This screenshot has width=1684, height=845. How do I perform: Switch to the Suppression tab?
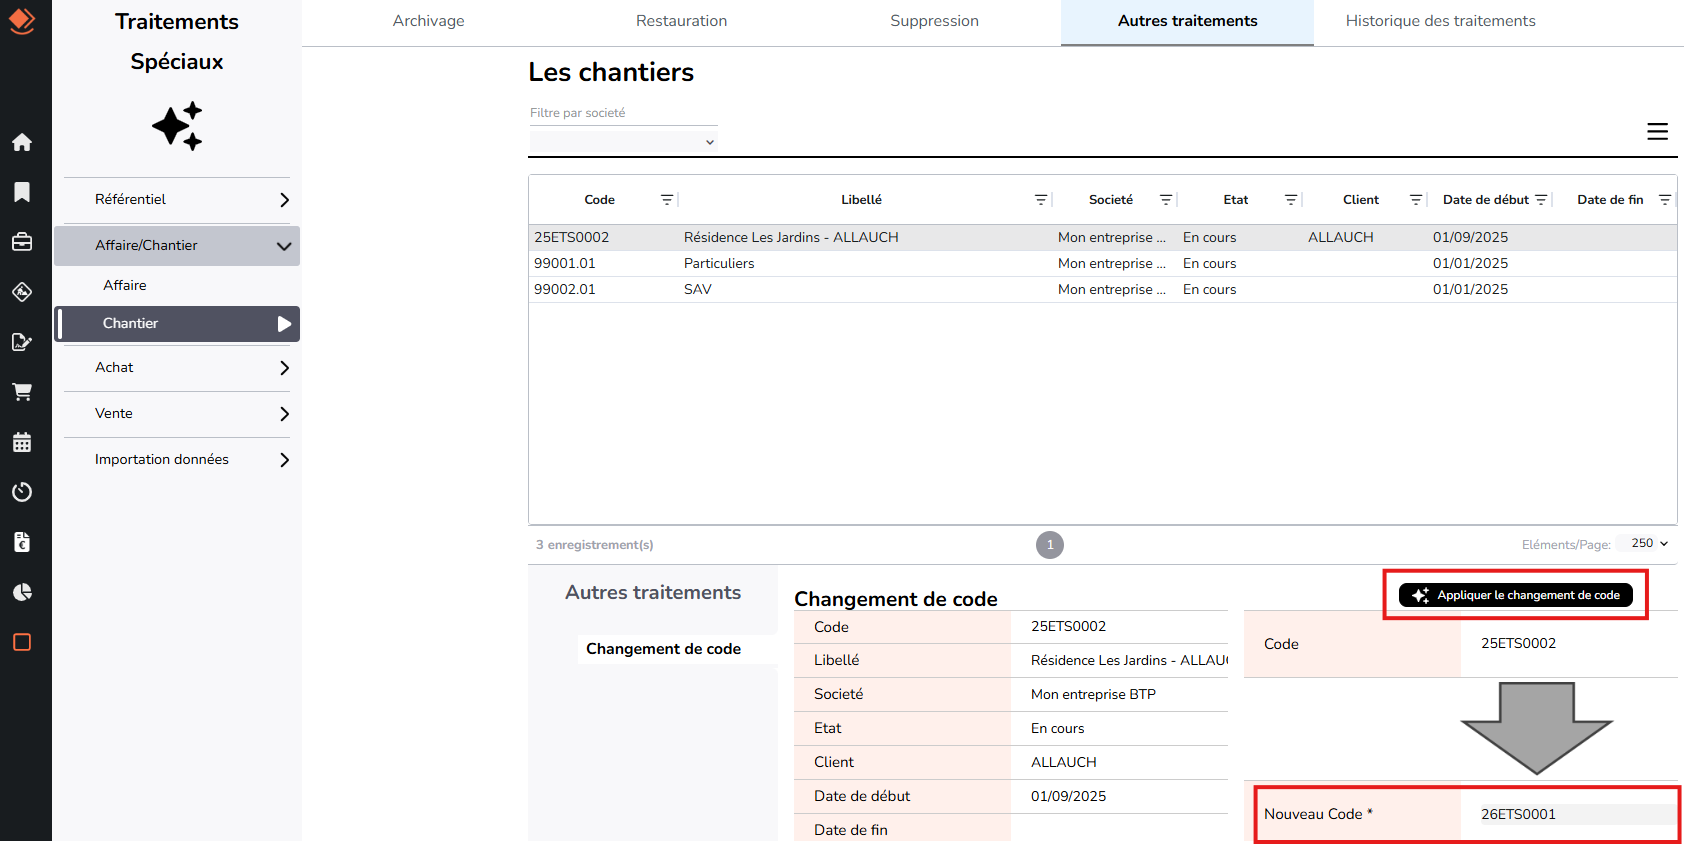934,21
